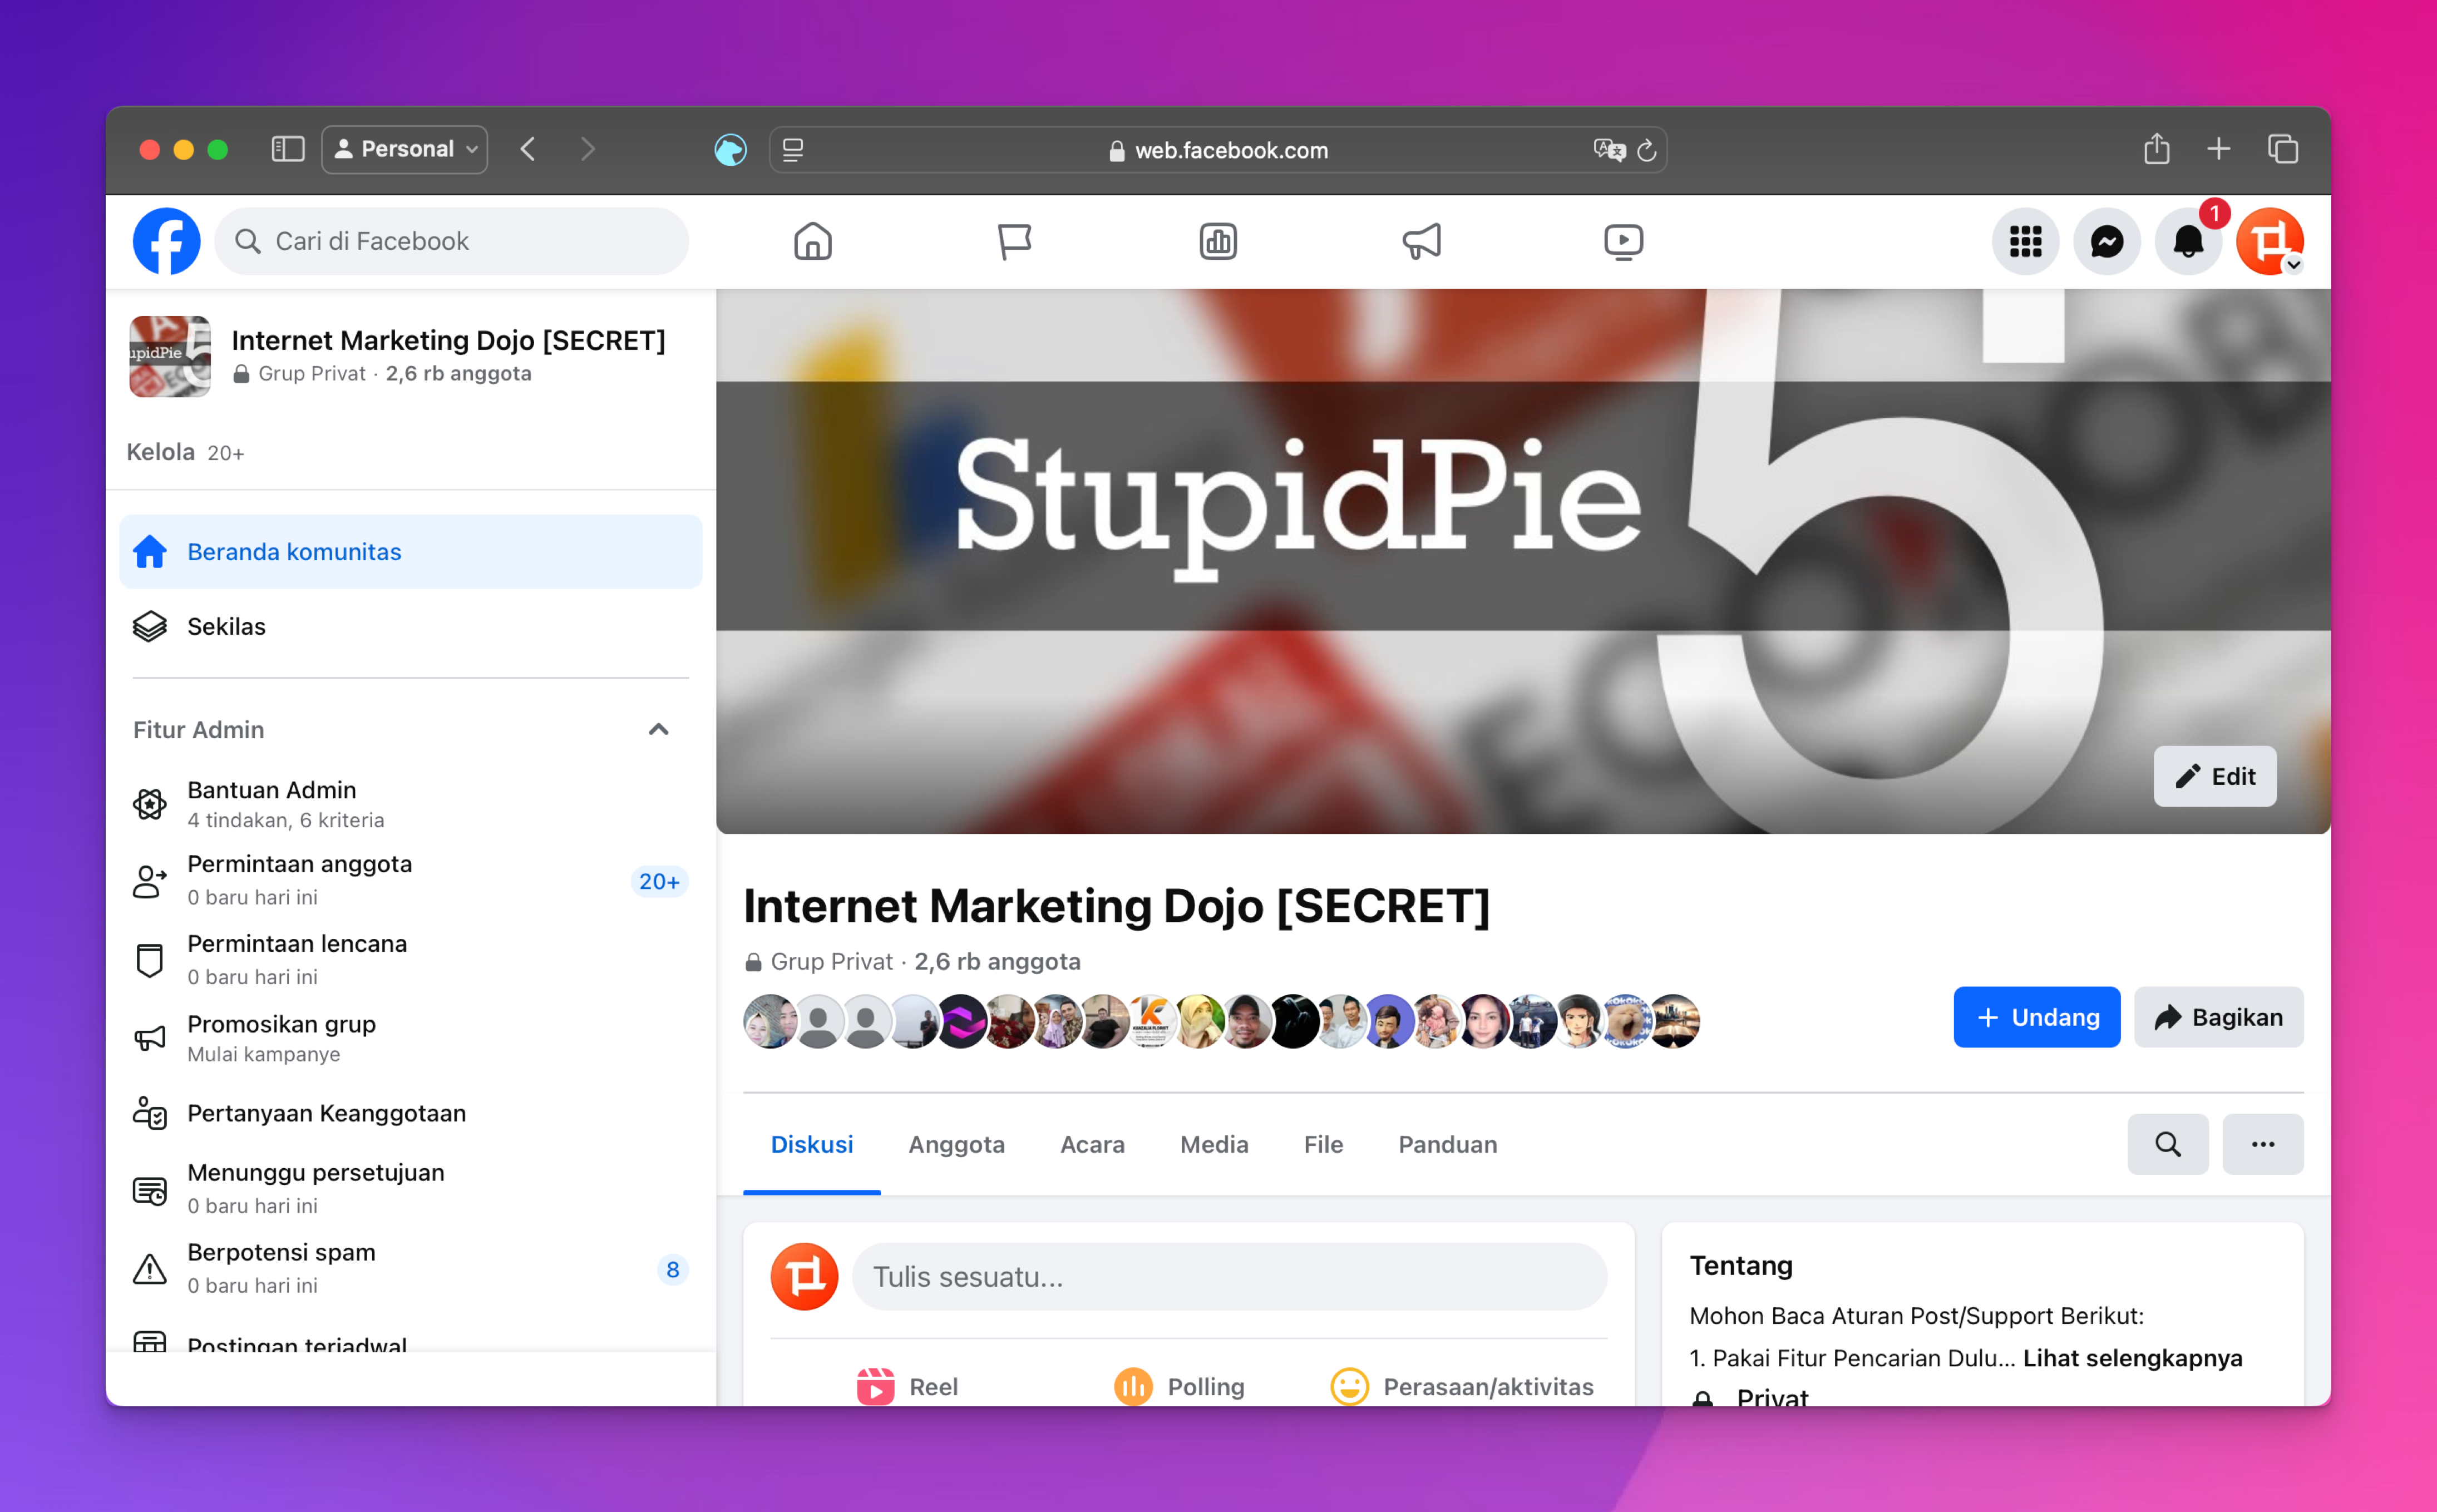Open account menu from profile avatar
Image resolution: width=2437 pixels, height=1512 pixels.
point(2270,241)
